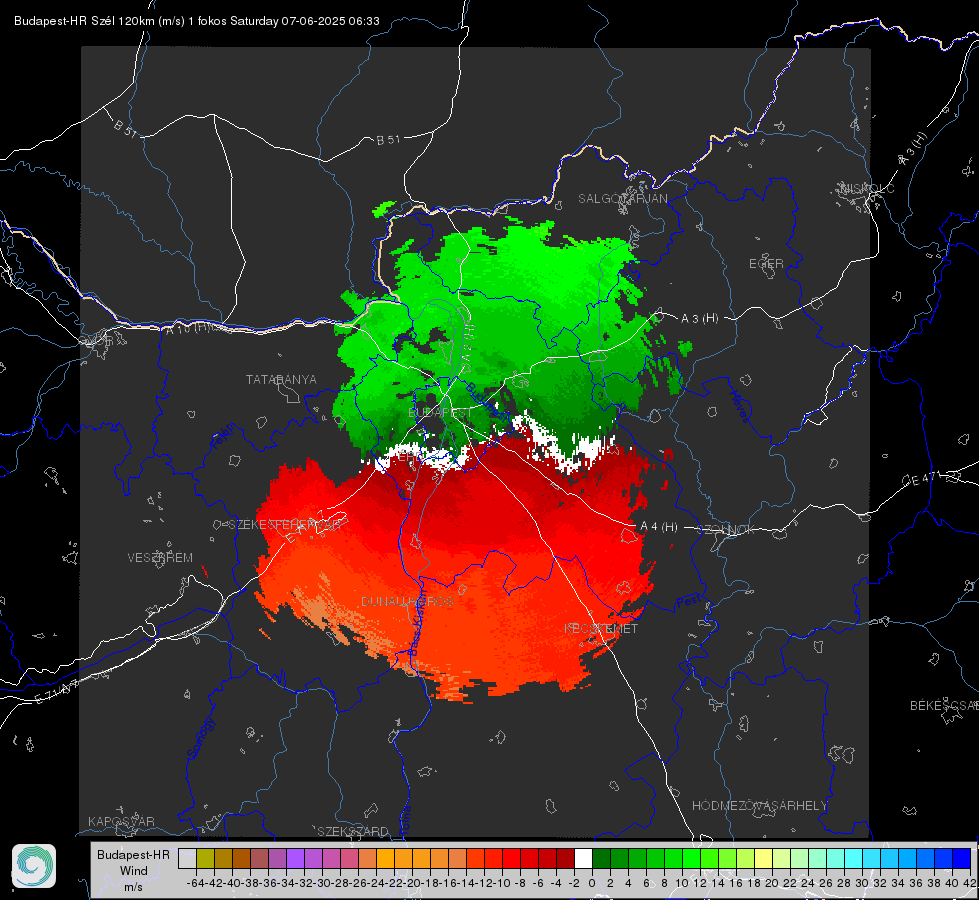Click the swirl logo icon beside the legend
The height and width of the screenshot is (900, 979).
click(34, 866)
